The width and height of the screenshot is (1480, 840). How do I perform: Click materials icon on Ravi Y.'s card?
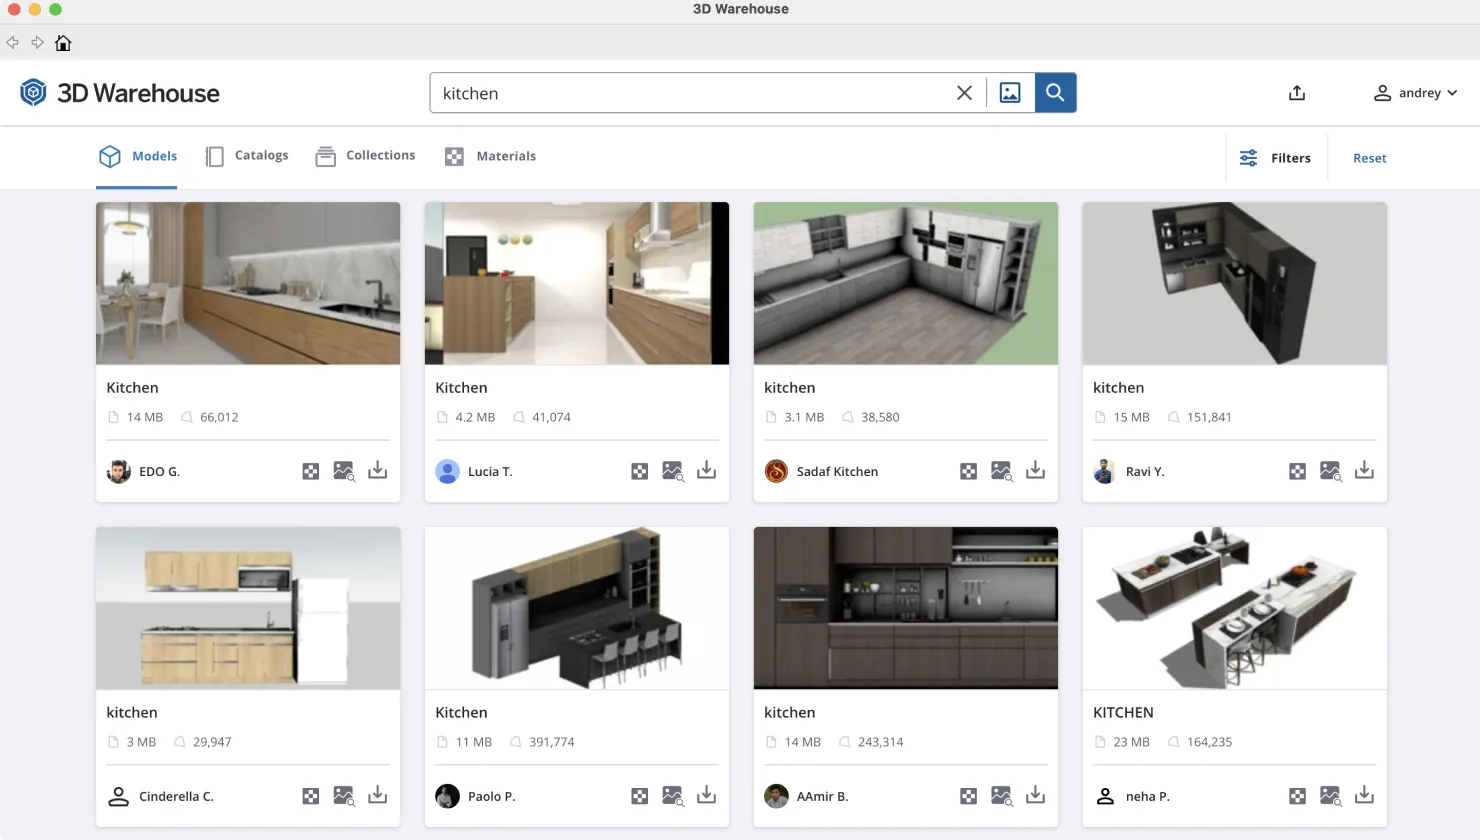1297,471
